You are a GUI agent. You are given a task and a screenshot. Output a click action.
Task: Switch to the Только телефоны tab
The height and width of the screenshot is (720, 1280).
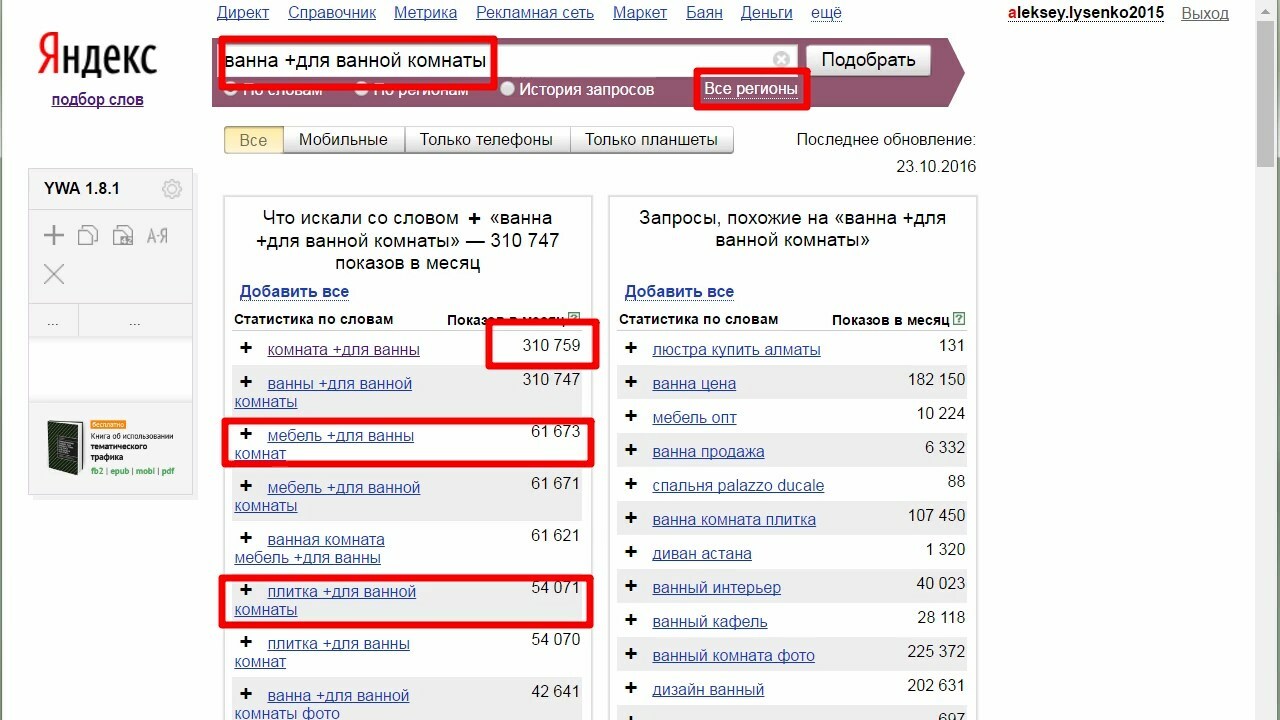pos(486,140)
